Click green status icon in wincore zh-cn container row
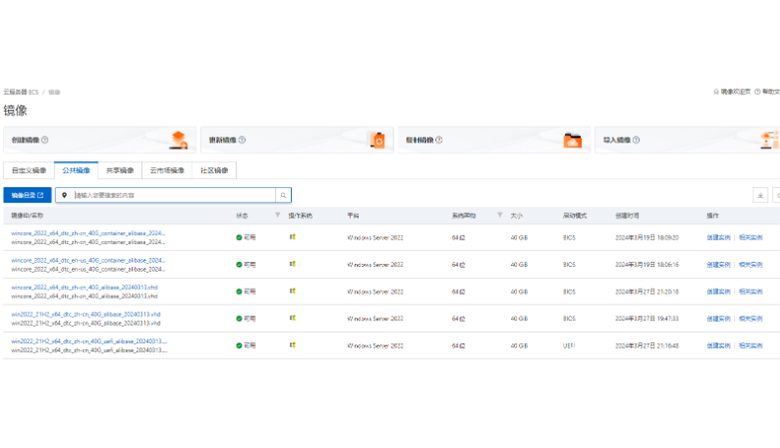The width and height of the screenshot is (780, 448). click(239, 238)
